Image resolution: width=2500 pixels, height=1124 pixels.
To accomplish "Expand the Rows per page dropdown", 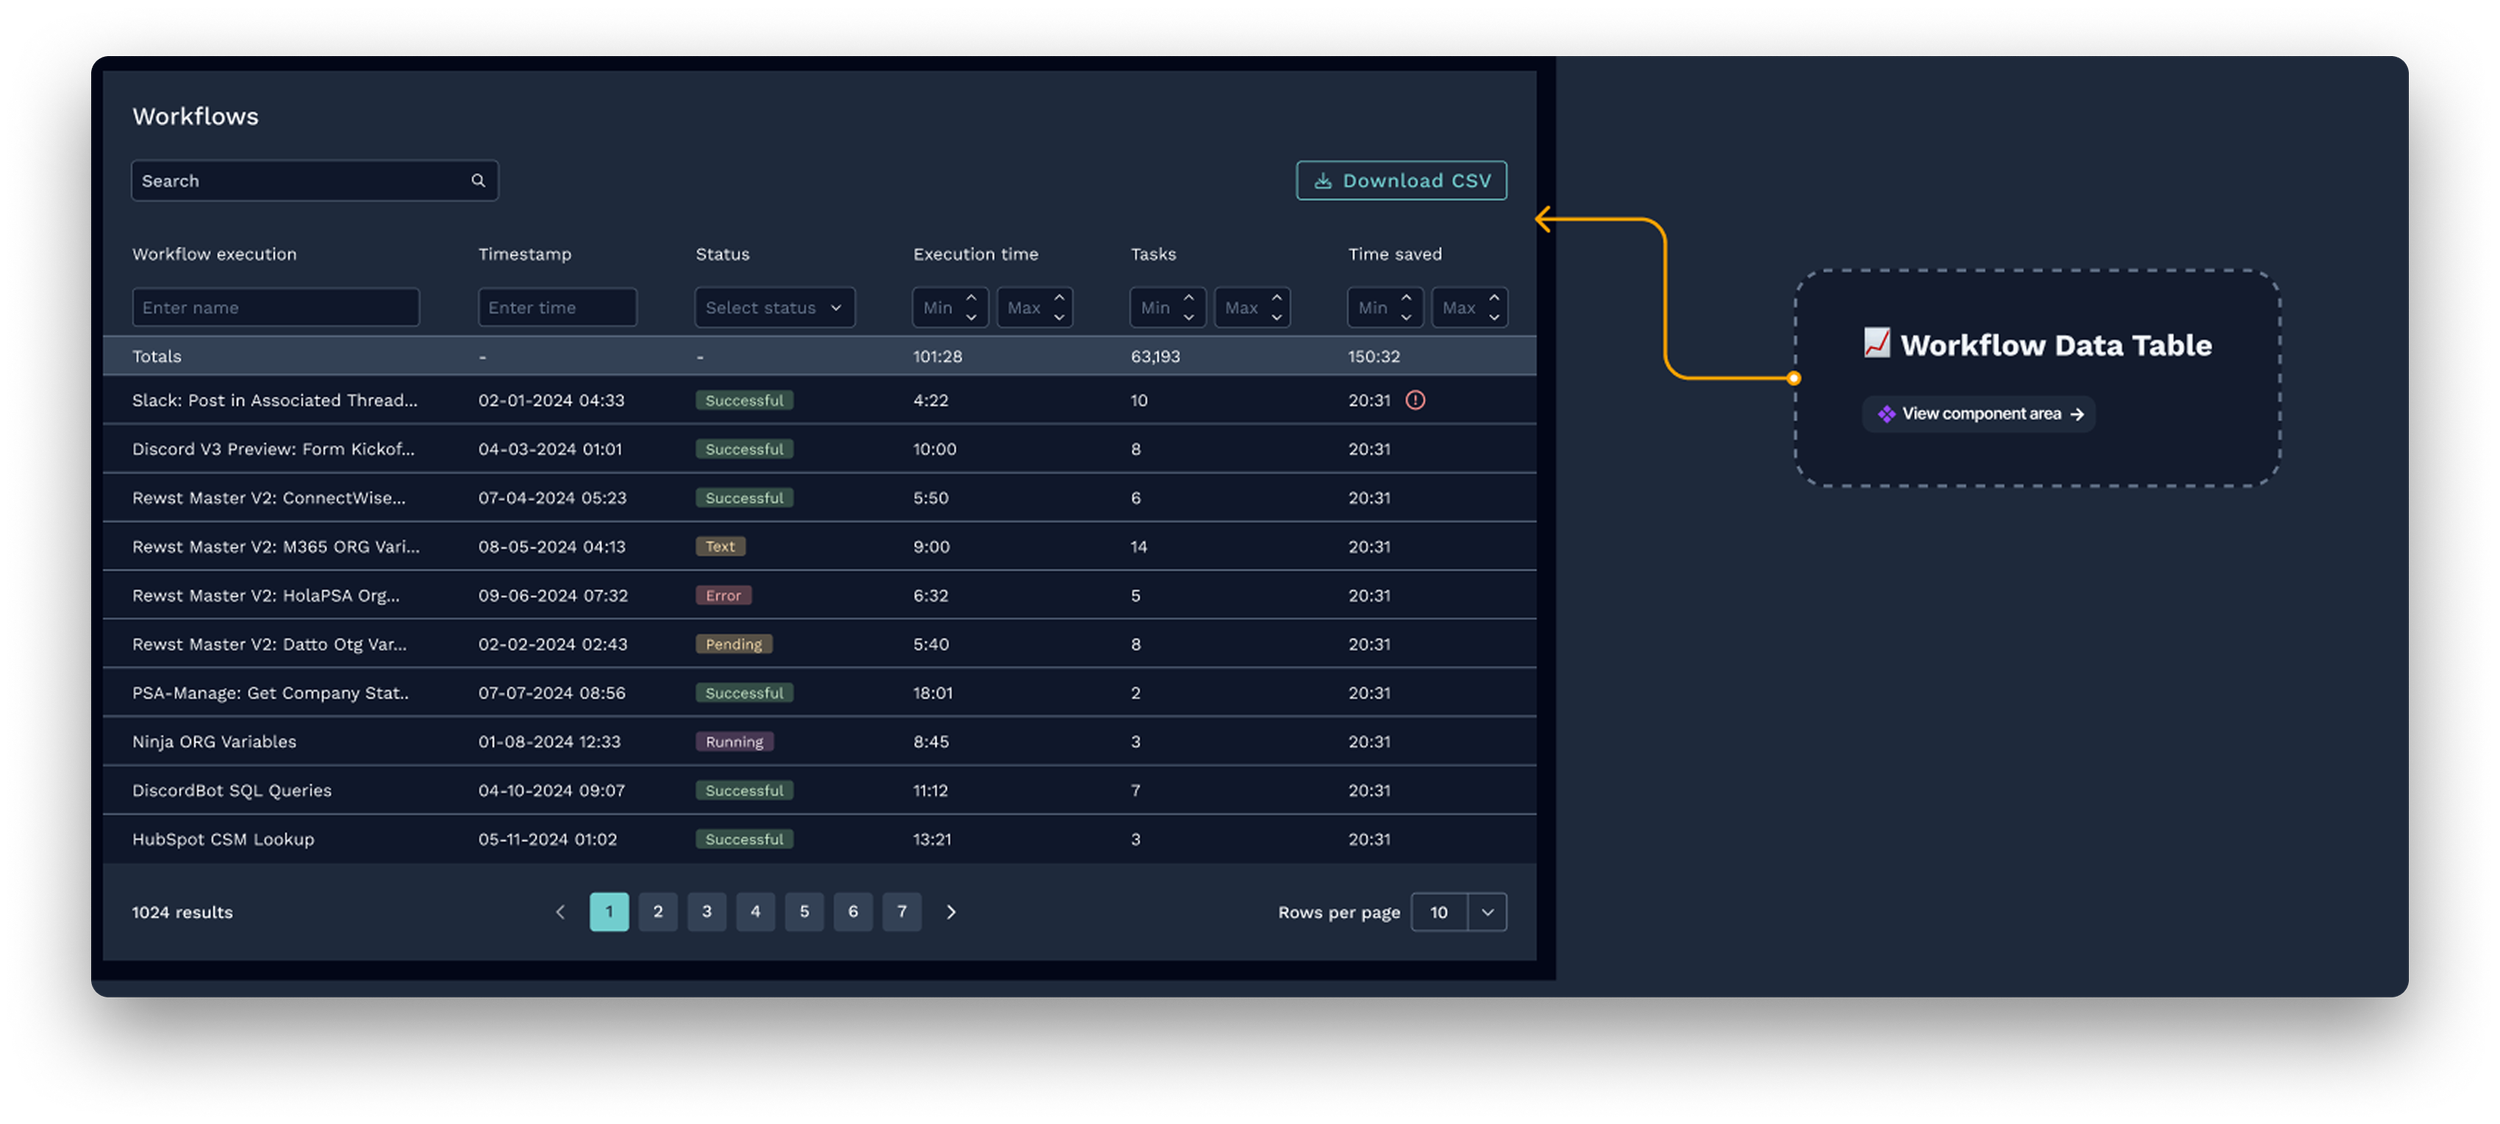I will pyautogui.click(x=1487, y=912).
